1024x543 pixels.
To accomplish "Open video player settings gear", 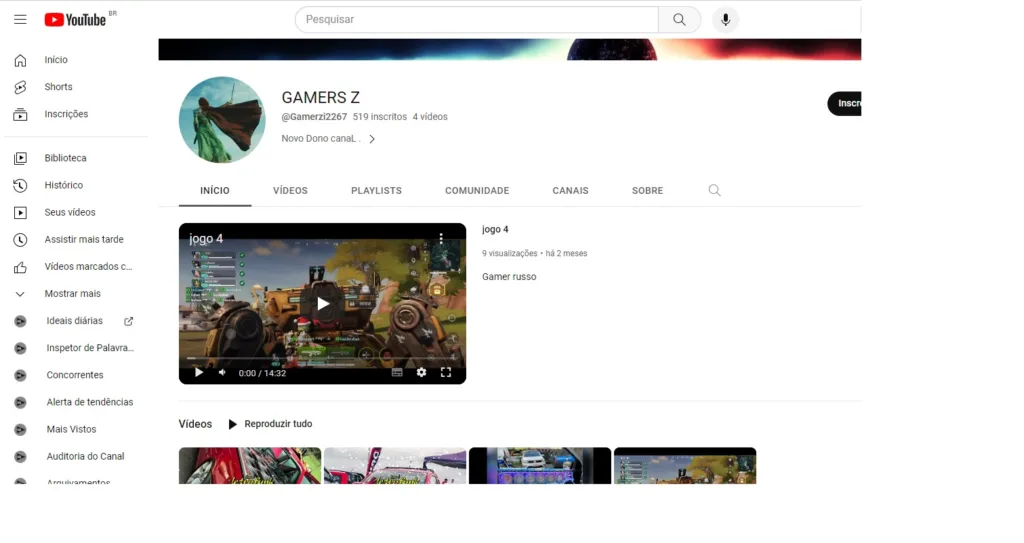I will 421,372.
